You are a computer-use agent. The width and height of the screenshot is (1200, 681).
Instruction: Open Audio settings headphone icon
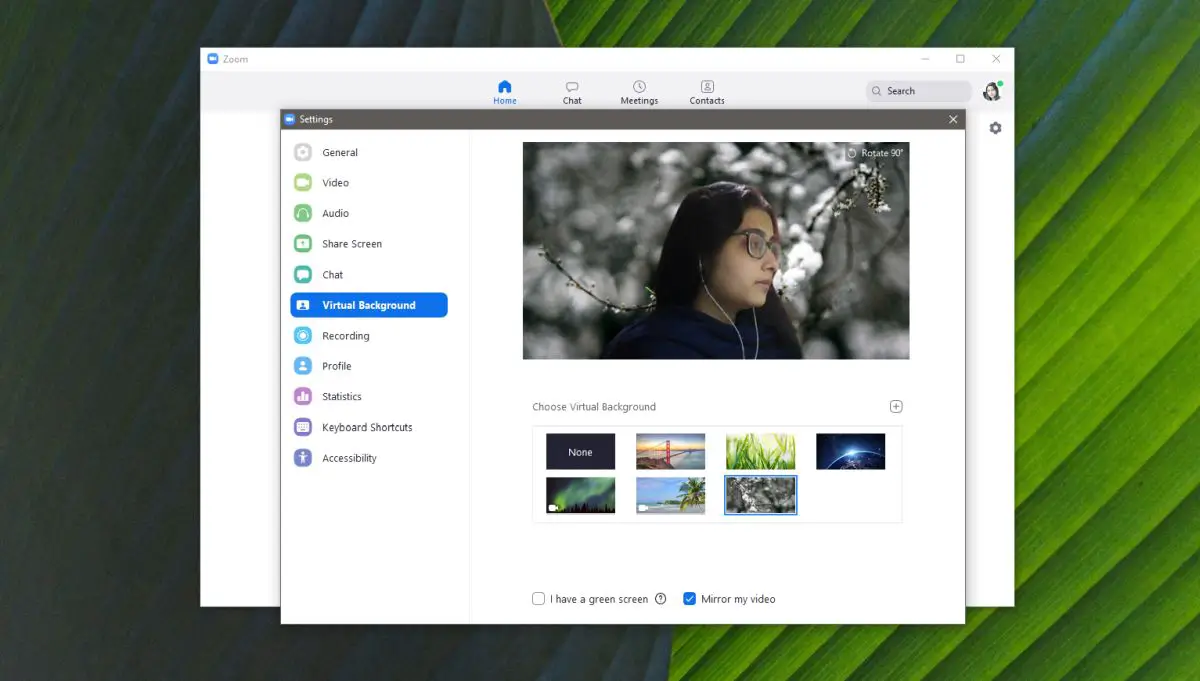tap(303, 213)
